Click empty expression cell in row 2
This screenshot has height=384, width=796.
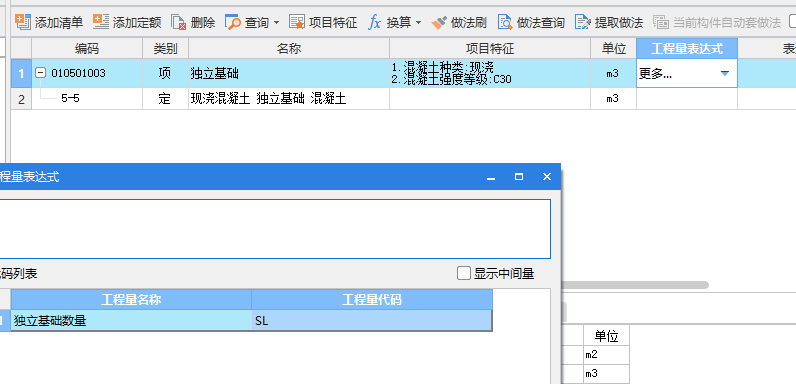click(x=687, y=99)
